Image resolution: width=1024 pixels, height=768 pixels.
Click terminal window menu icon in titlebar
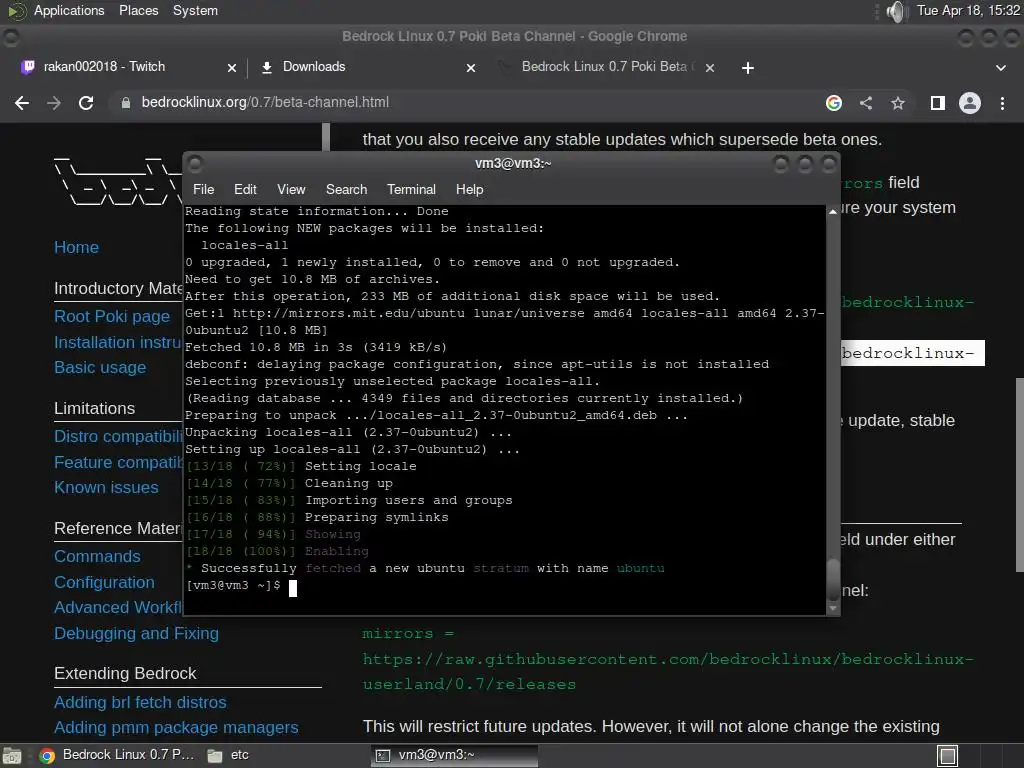coord(195,163)
